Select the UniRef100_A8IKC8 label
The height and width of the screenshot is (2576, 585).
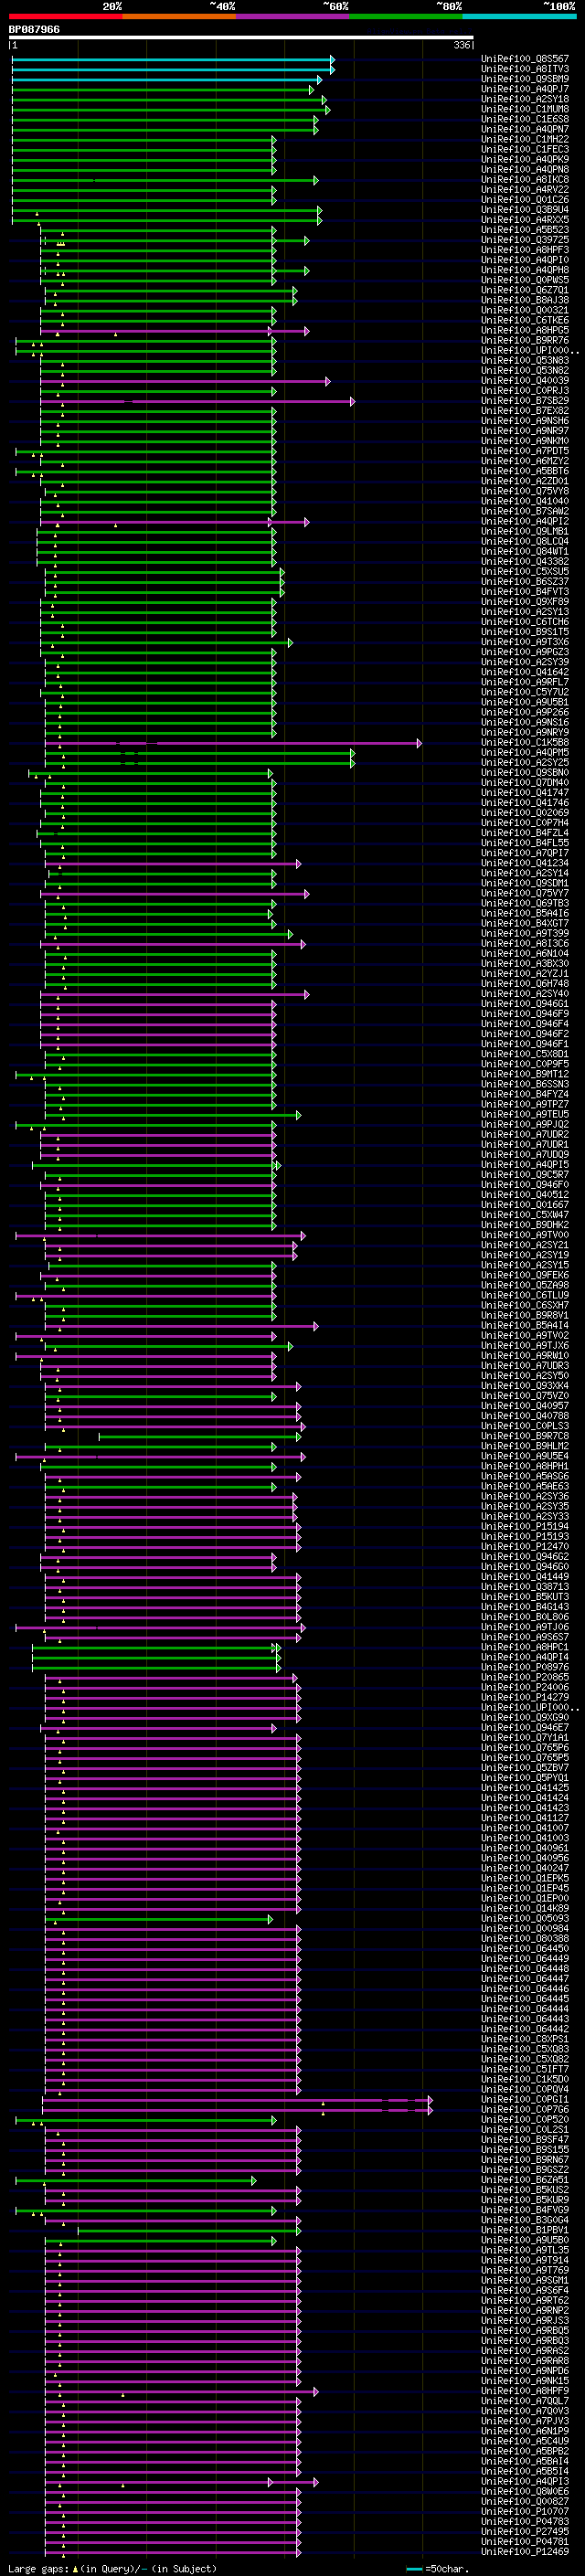pos(525,180)
